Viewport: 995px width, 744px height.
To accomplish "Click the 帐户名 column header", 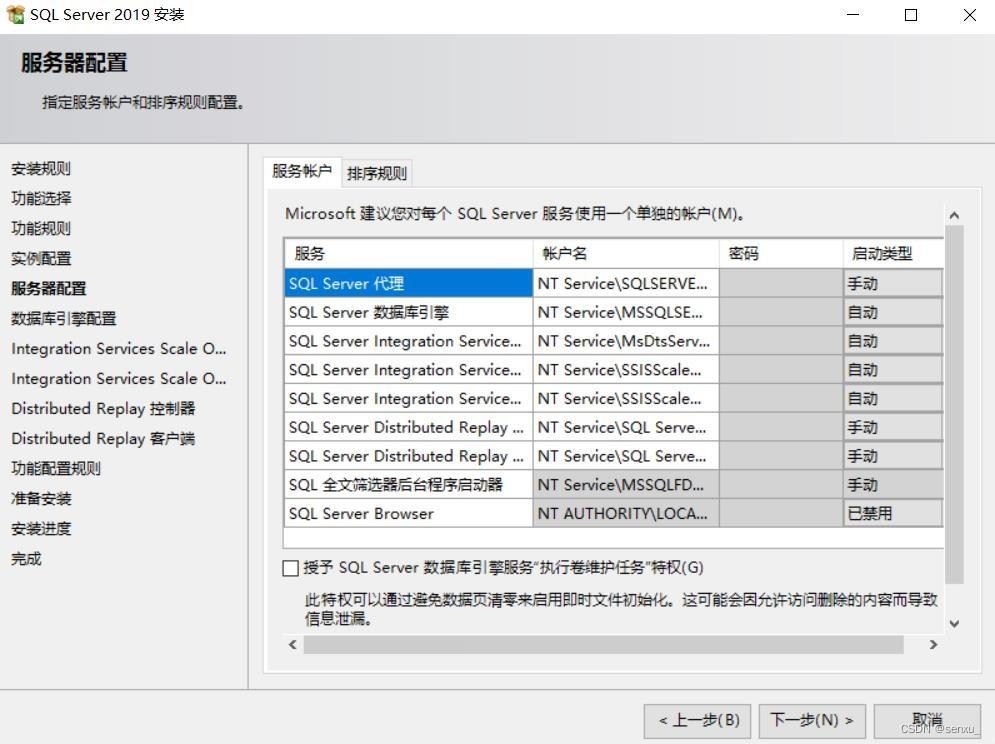I will (626, 254).
